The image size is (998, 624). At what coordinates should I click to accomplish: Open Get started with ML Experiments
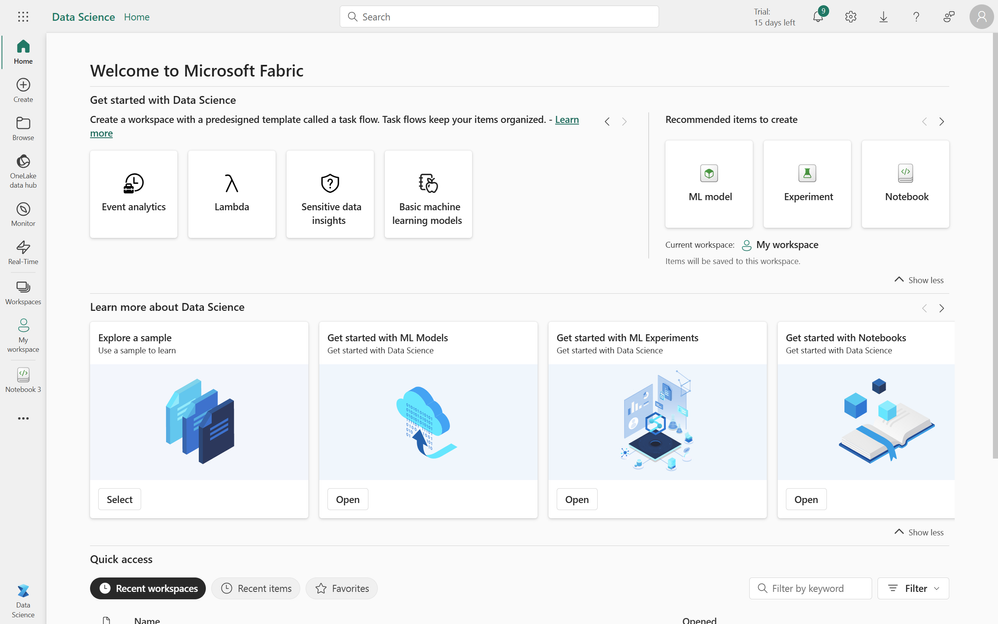(x=577, y=499)
